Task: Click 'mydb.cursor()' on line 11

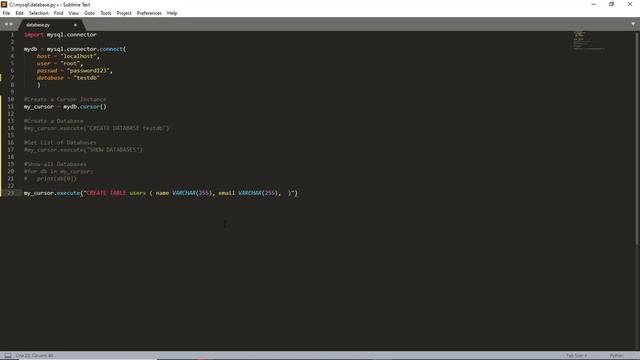Action: (85, 107)
